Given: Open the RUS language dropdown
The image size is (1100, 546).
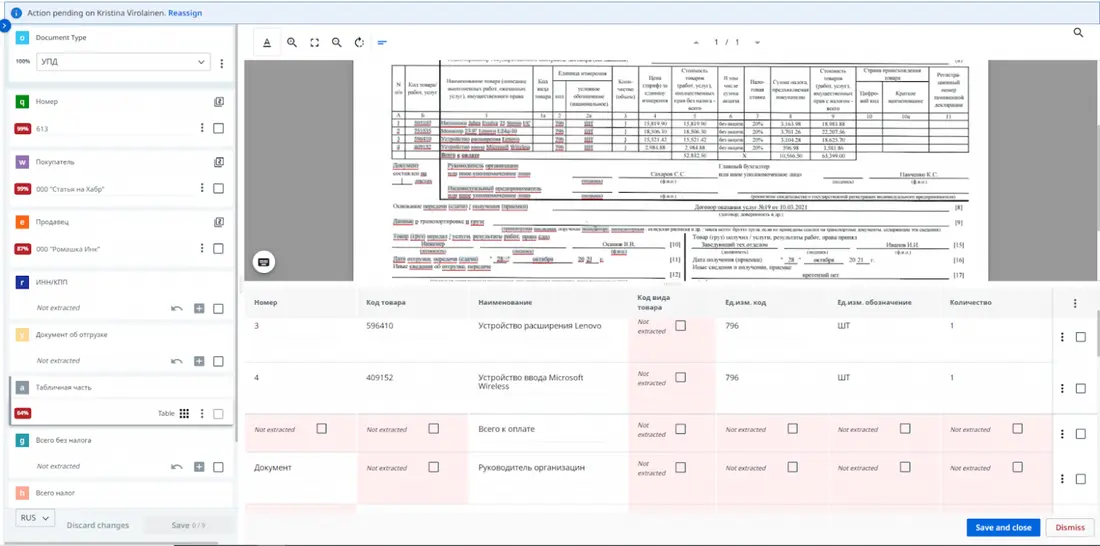Looking at the screenshot, I should pos(34,517).
